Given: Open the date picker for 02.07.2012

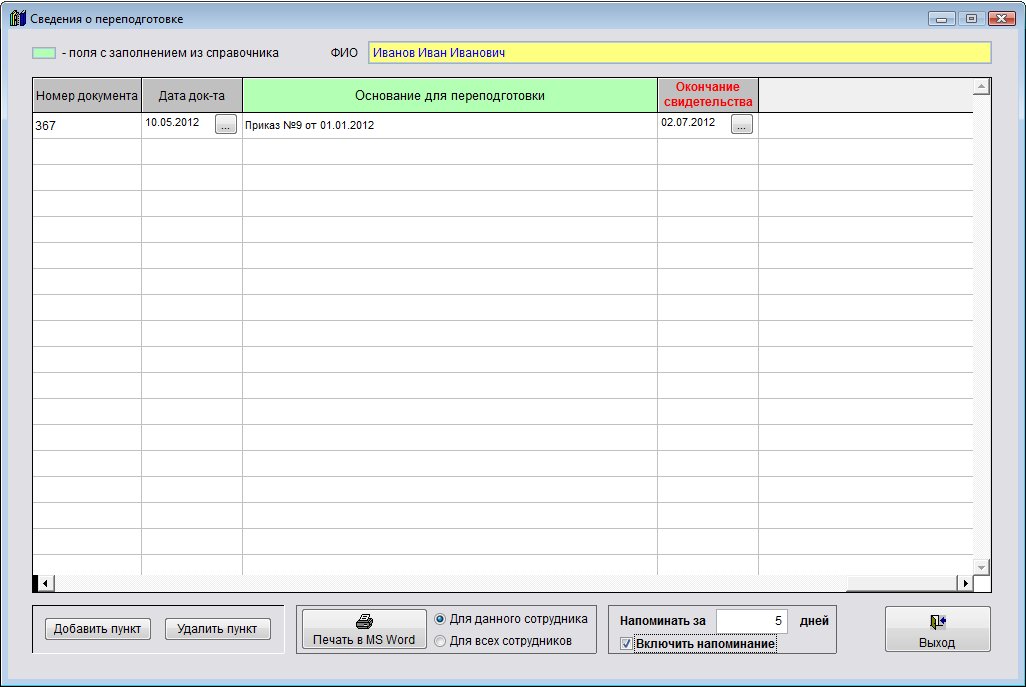Looking at the screenshot, I should 741,124.
